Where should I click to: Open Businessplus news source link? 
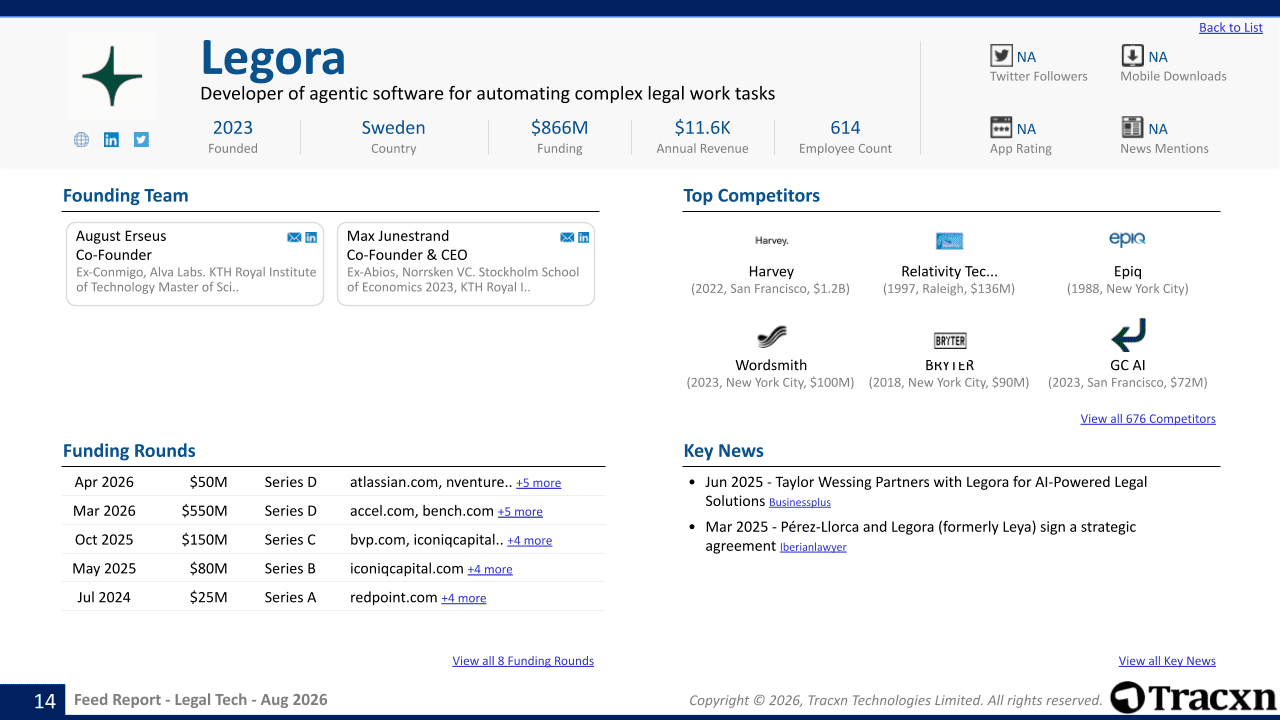coord(800,503)
